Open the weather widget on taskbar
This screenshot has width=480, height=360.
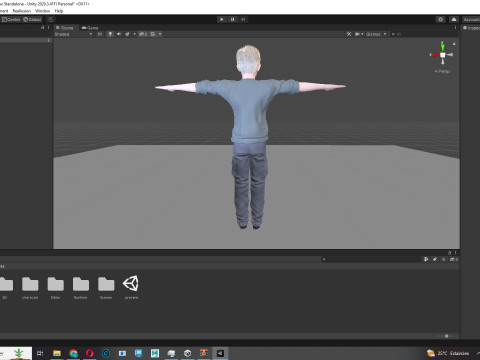[x=448, y=353]
